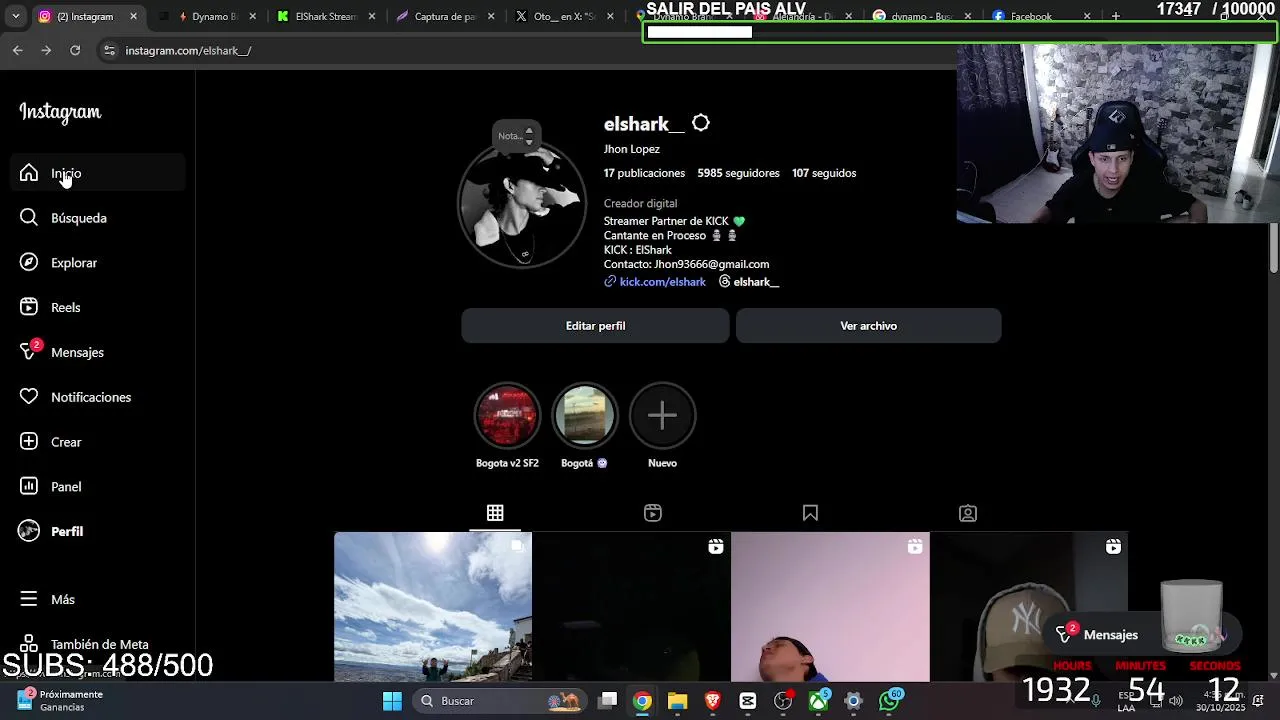The image size is (1280, 720).
Task: Click the instagram.com/elshark__/ address bar
Action: coord(188,51)
